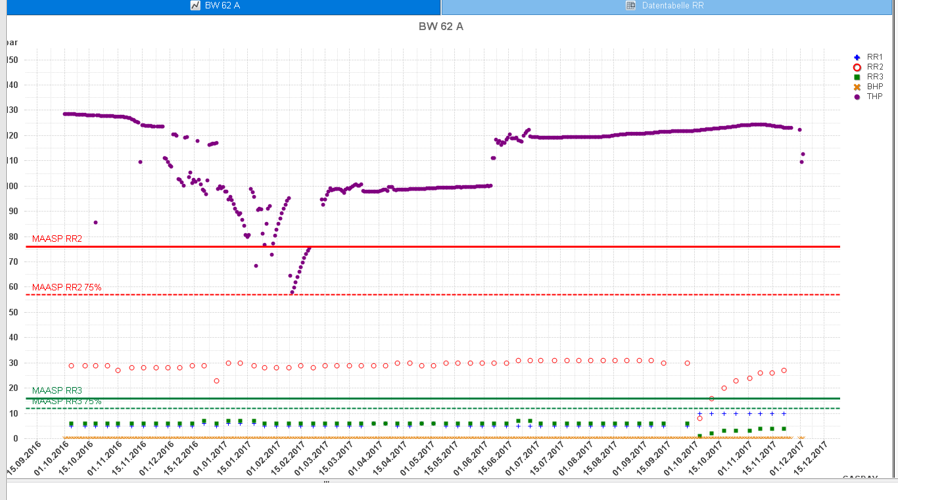Click the 01.10.2016 date axis label
Viewport: 932px width, 500px height.
50,458
